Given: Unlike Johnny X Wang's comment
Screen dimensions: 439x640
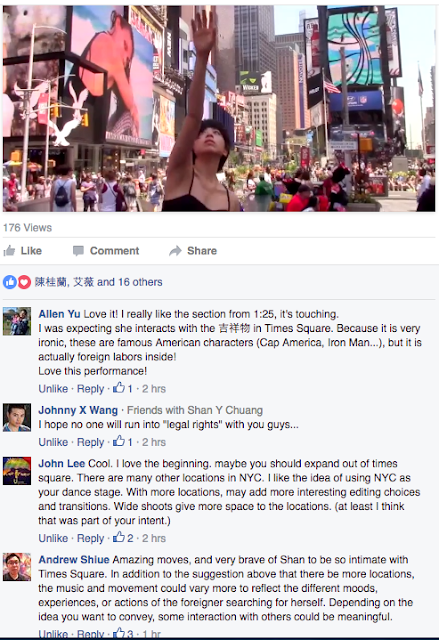Looking at the screenshot, I should click(53, 442).
